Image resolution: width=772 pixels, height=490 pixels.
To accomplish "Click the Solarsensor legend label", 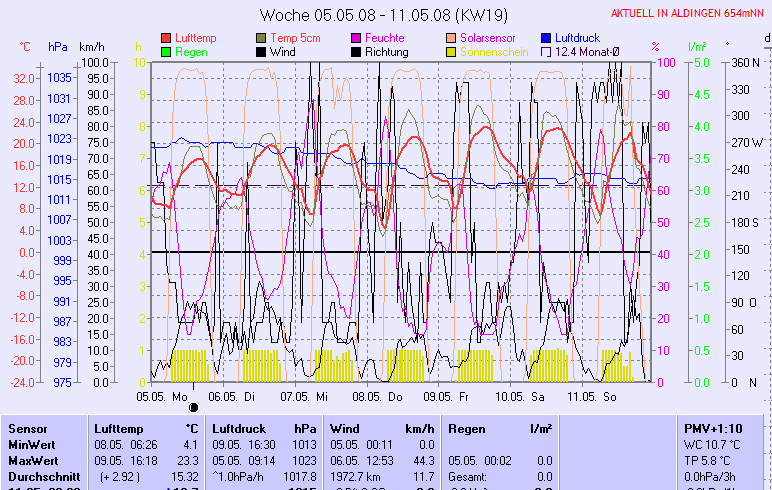I will click(x=487, y=38).
